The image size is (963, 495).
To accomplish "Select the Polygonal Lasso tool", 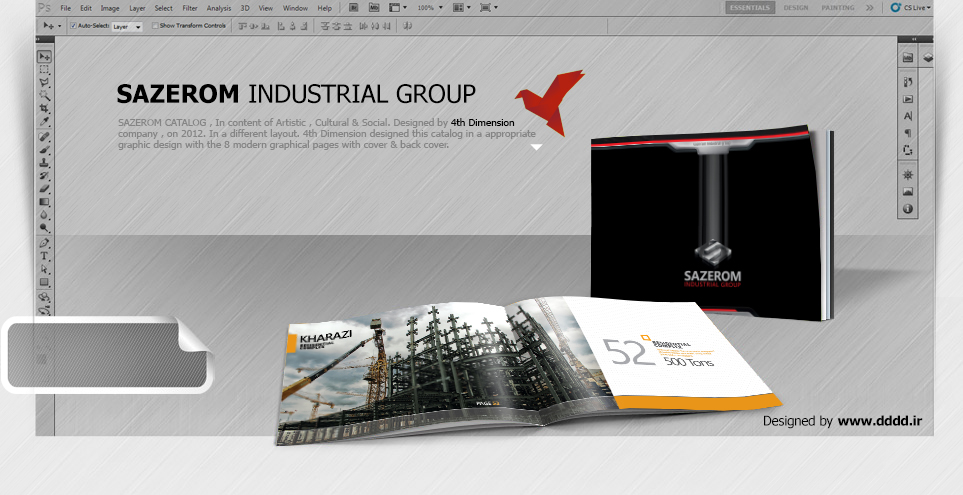I will pyautogui.click(x=44, y=82).
